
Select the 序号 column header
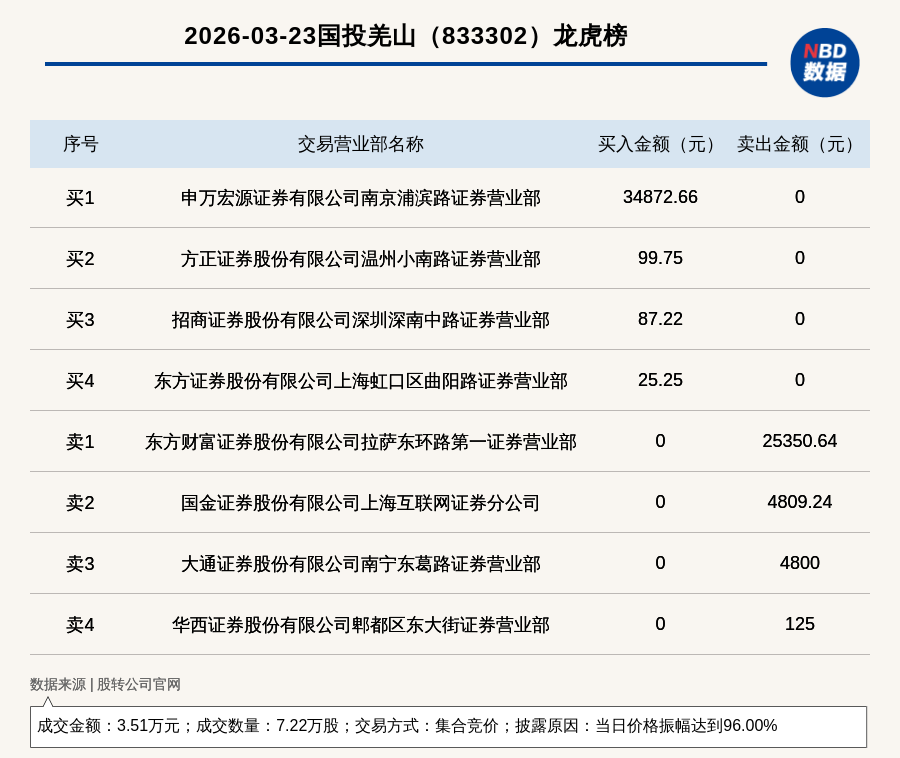80,144
